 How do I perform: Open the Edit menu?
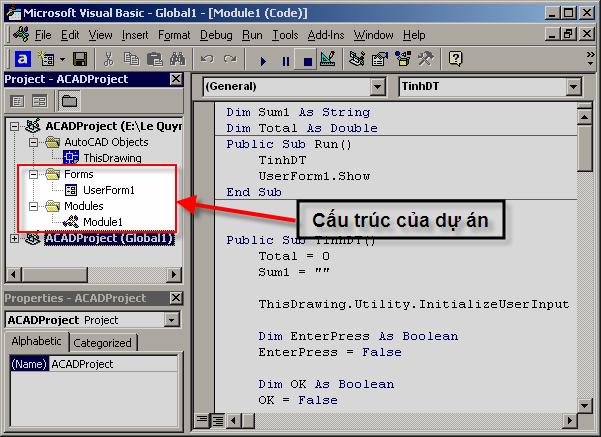coord(70,35)
